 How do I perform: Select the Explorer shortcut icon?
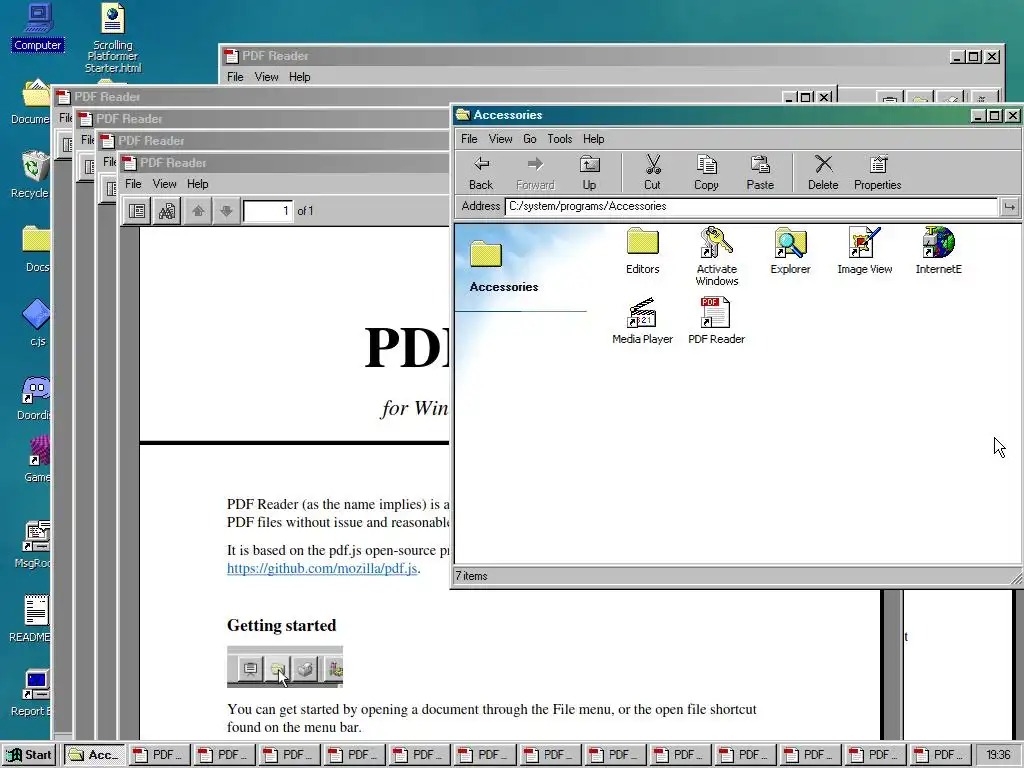pos(790,251)
